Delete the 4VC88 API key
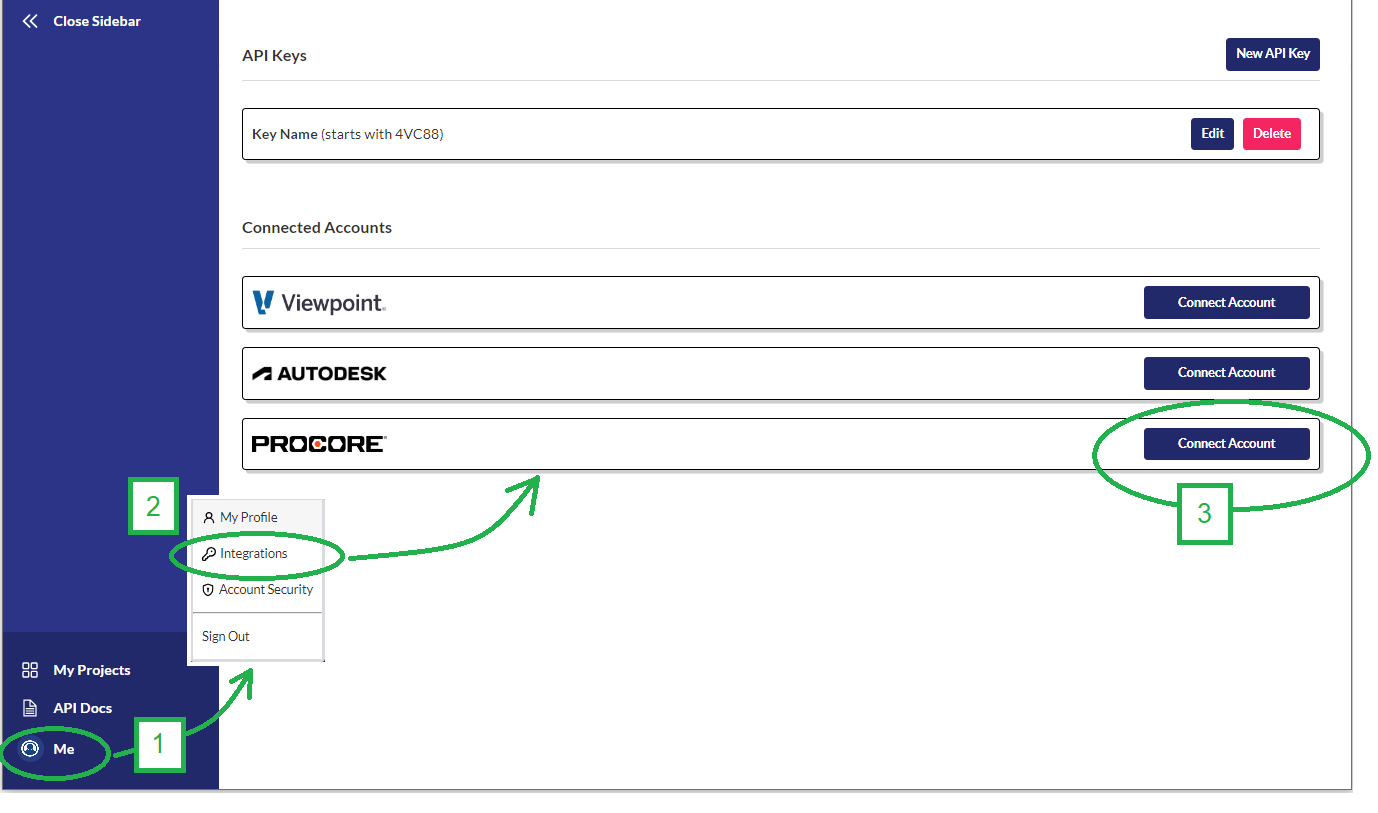This screenshot has height=813, width=1378. pyautogui.click(x=1271, y=134)
